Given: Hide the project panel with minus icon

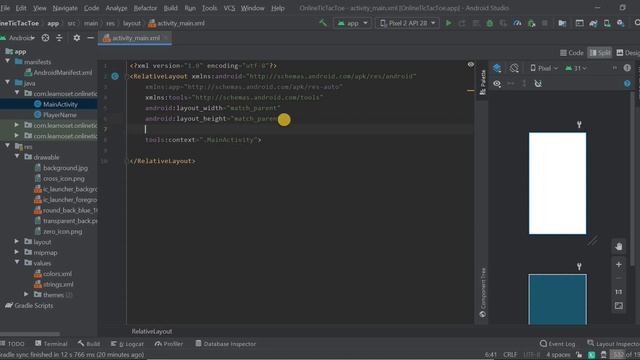Looking at the screenshot, I should point(90,38).
